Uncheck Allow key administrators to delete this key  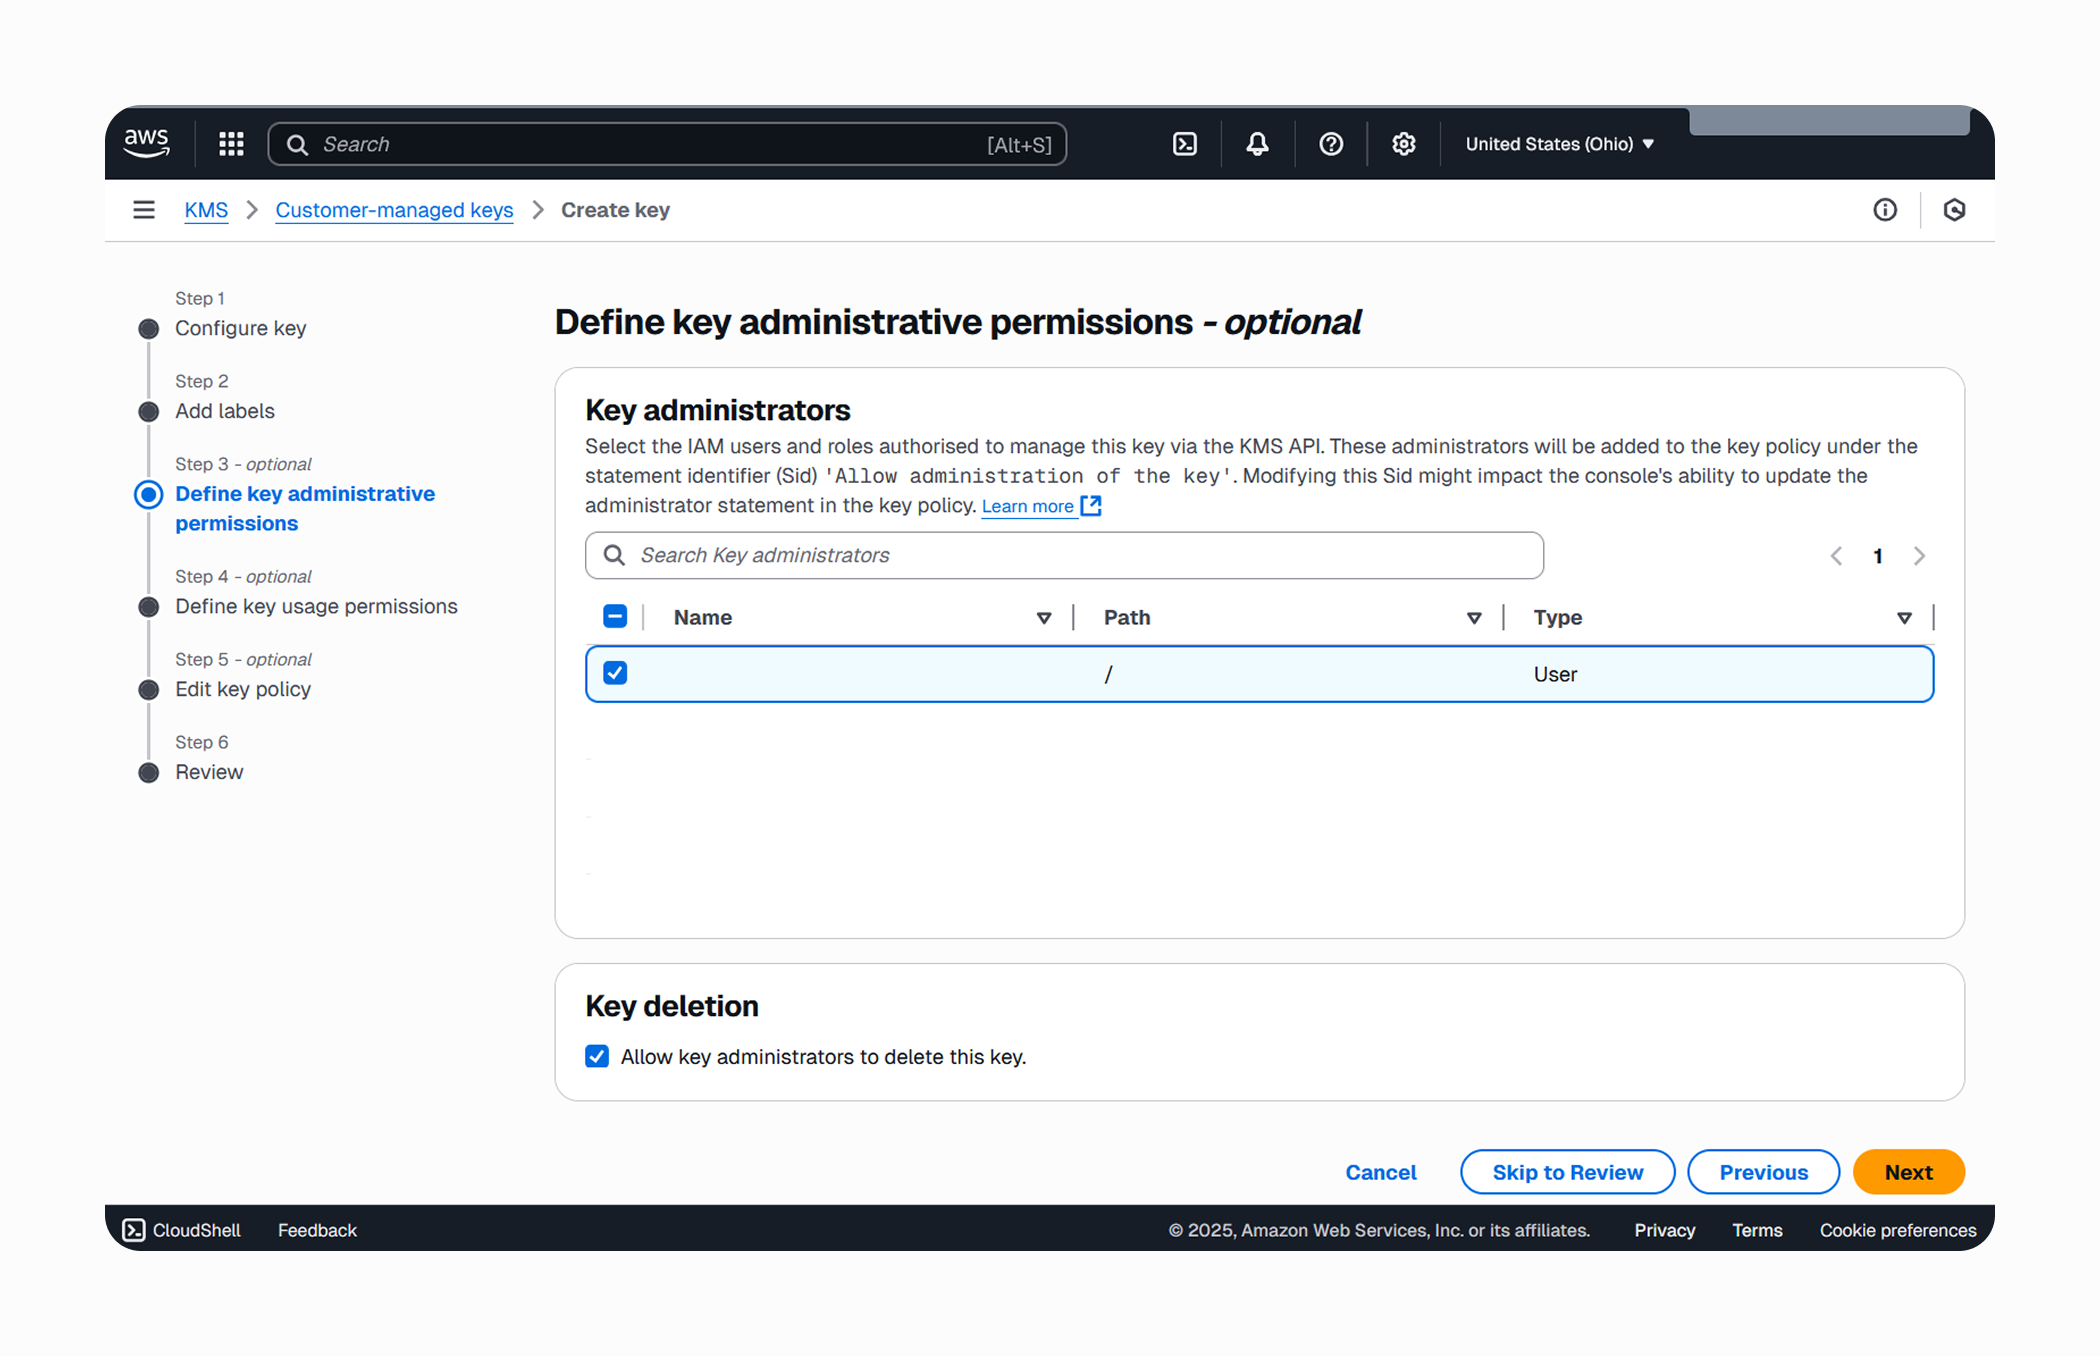(x=597, y=1056)
